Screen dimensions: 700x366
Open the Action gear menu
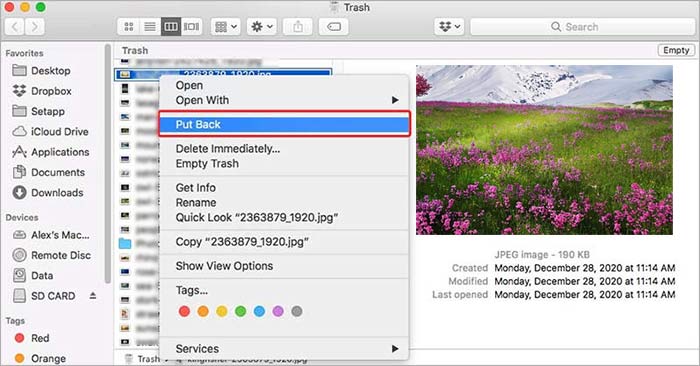262,27
